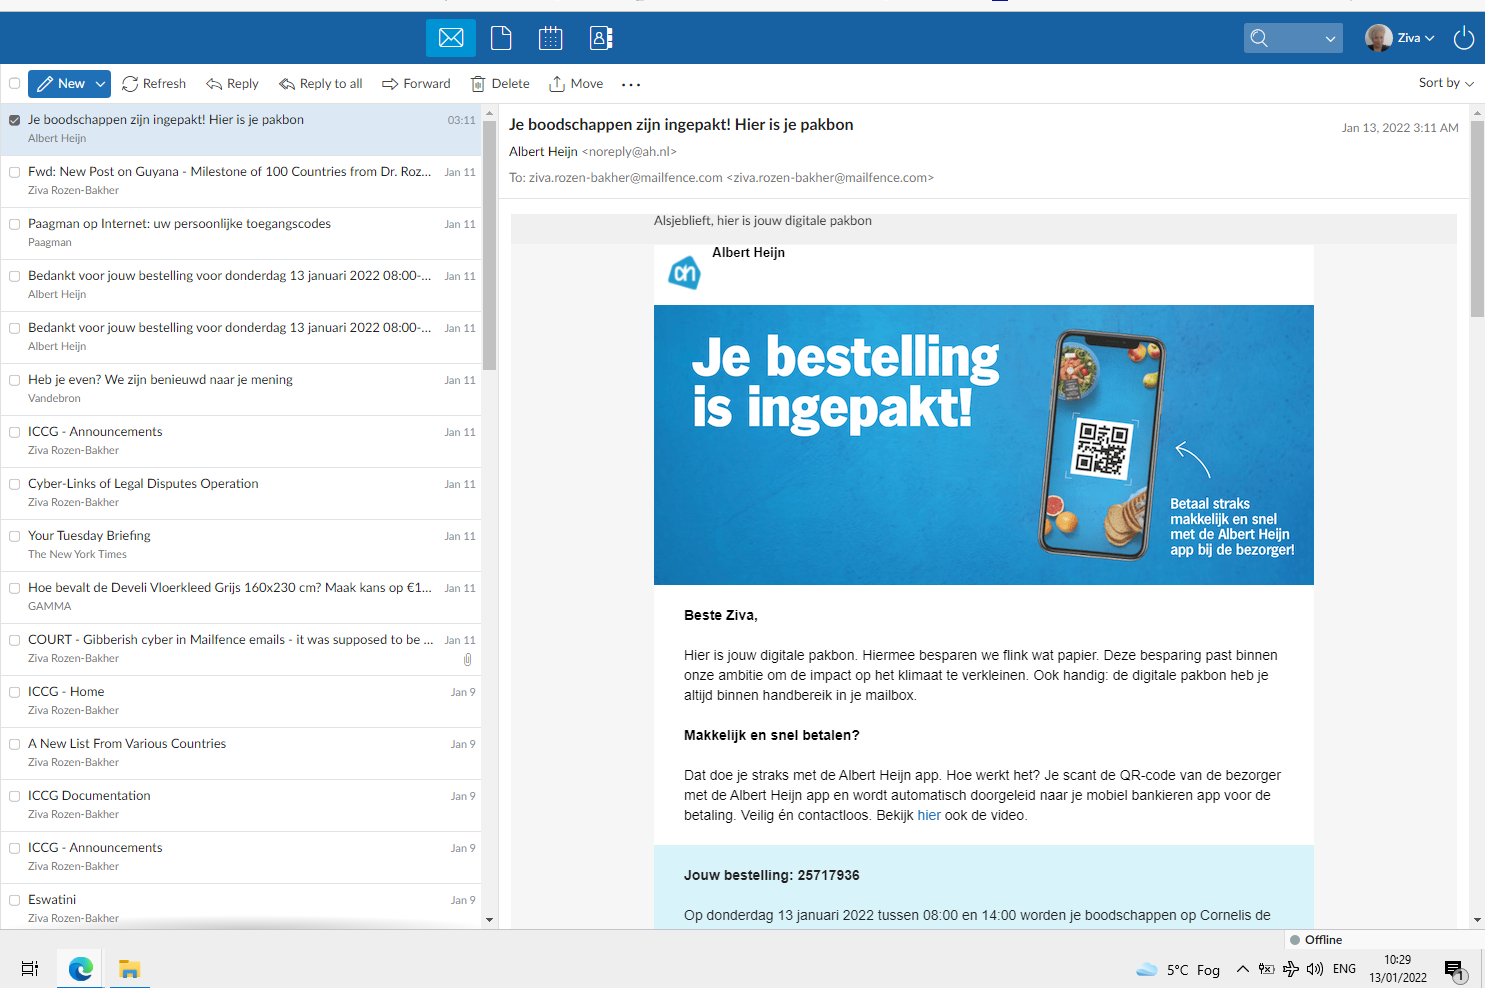This screenshot has height=988, width=1485.
Task: Click the Je bestelling is ingepakt banner
Action: (984, 445)
